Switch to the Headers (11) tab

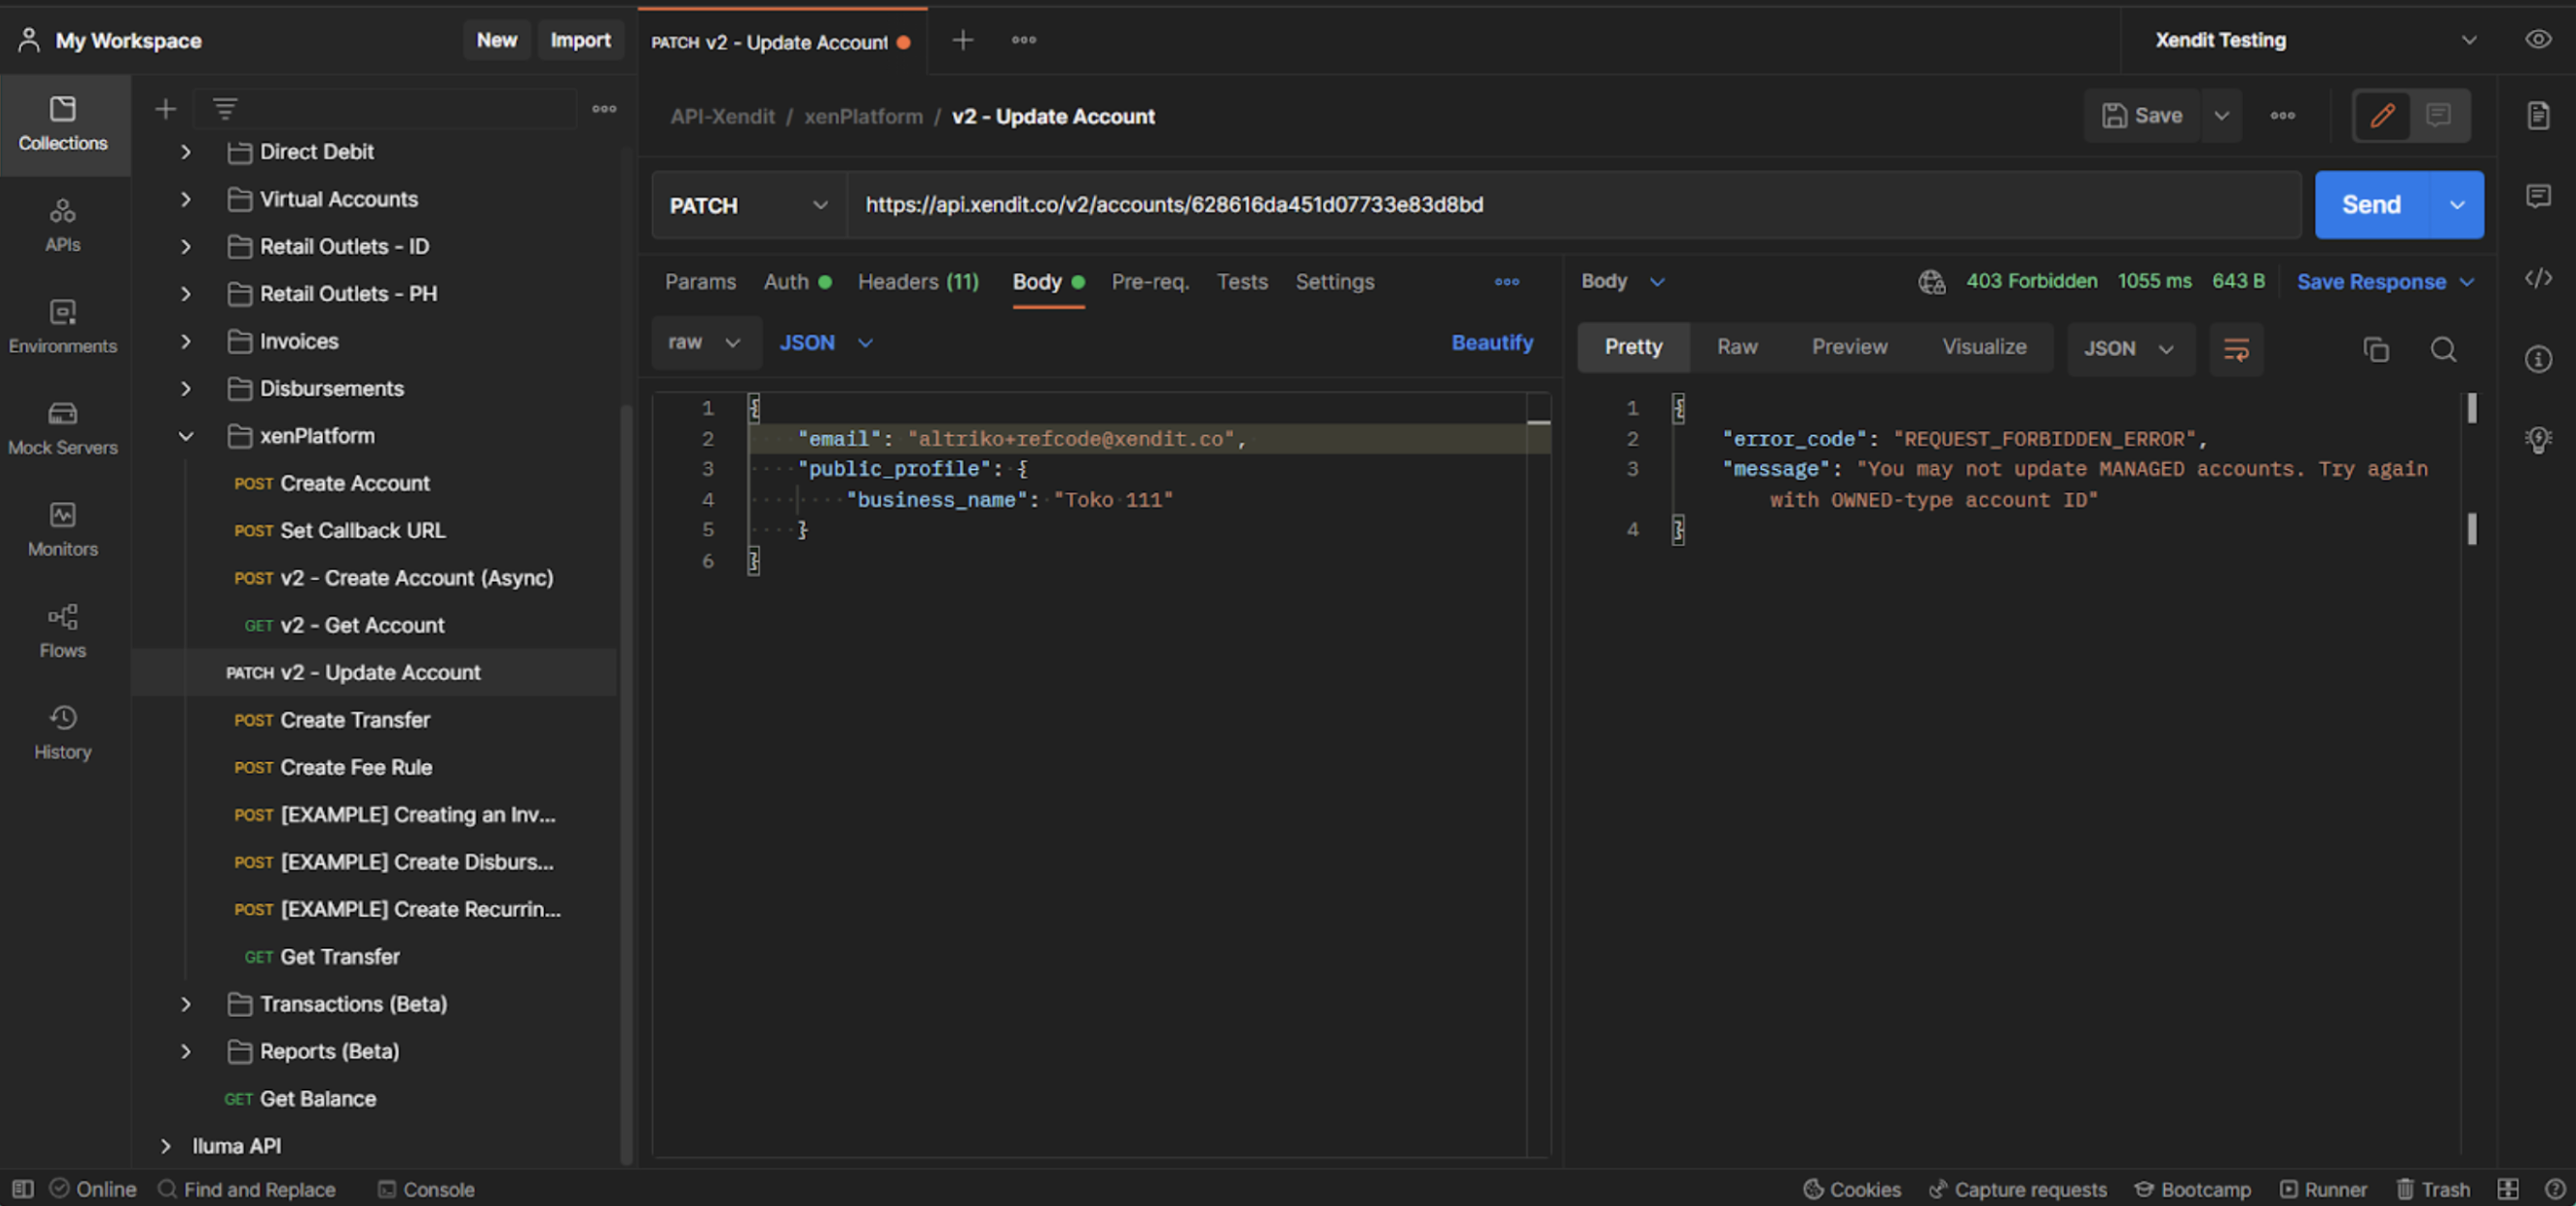point(918,282)
